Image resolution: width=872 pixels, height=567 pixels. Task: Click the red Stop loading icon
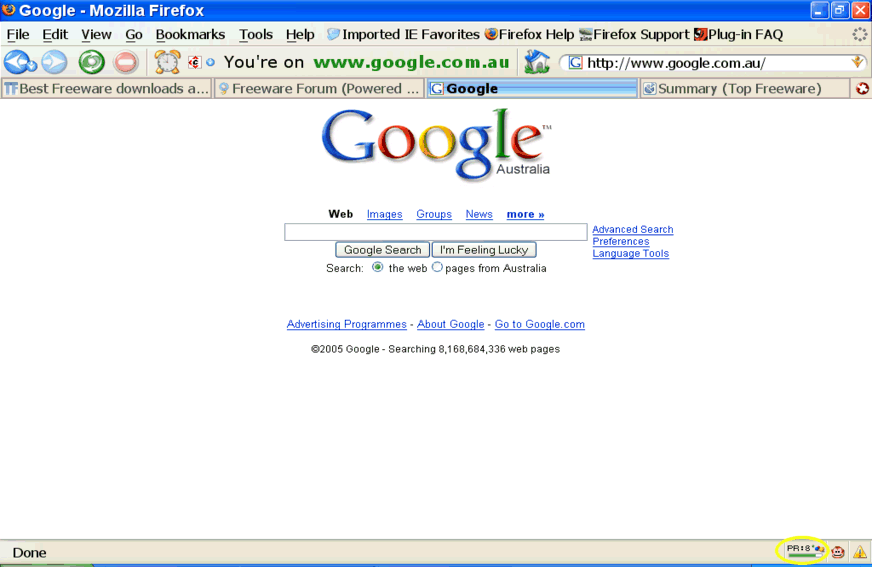[x=126, y=62]
